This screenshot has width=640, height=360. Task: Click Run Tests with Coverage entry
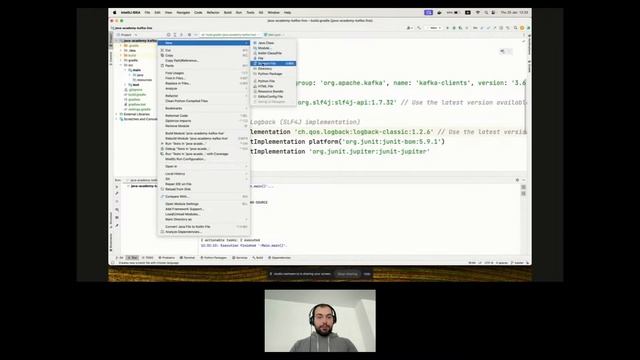pyautogui.click(x=204, y=154)
